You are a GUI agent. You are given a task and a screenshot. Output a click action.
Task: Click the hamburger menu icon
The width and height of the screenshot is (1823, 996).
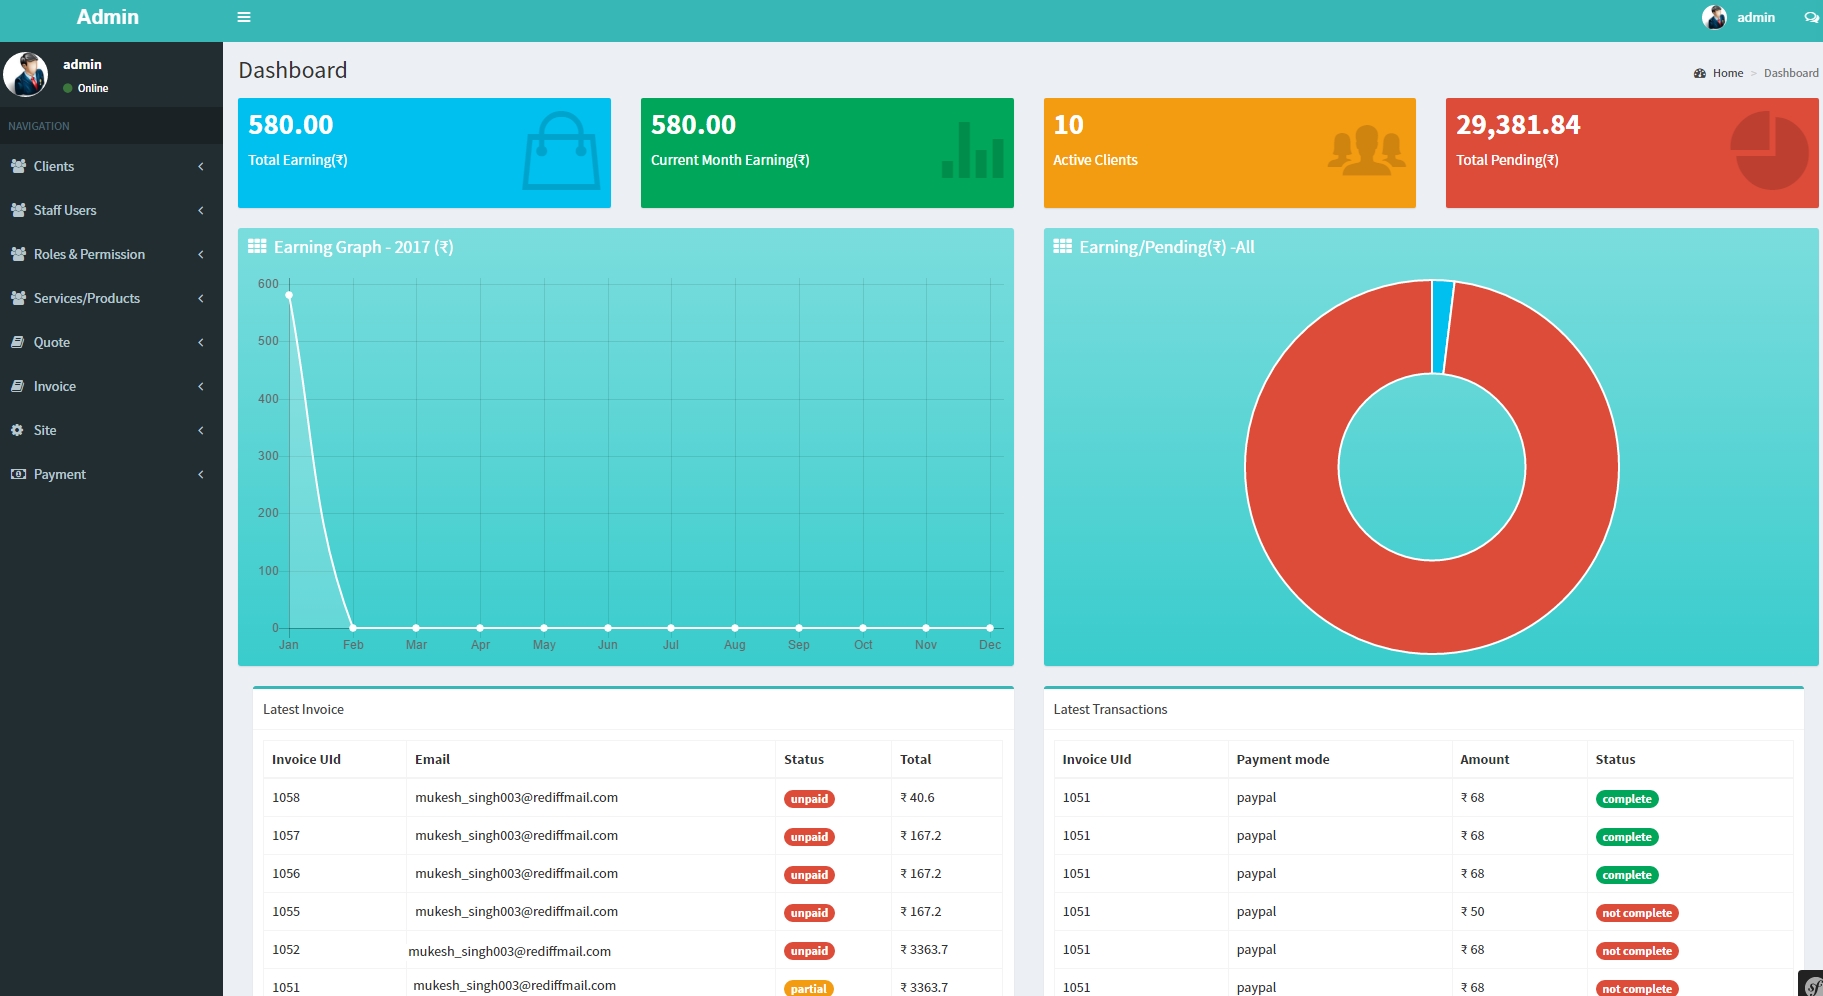(243, 17)
